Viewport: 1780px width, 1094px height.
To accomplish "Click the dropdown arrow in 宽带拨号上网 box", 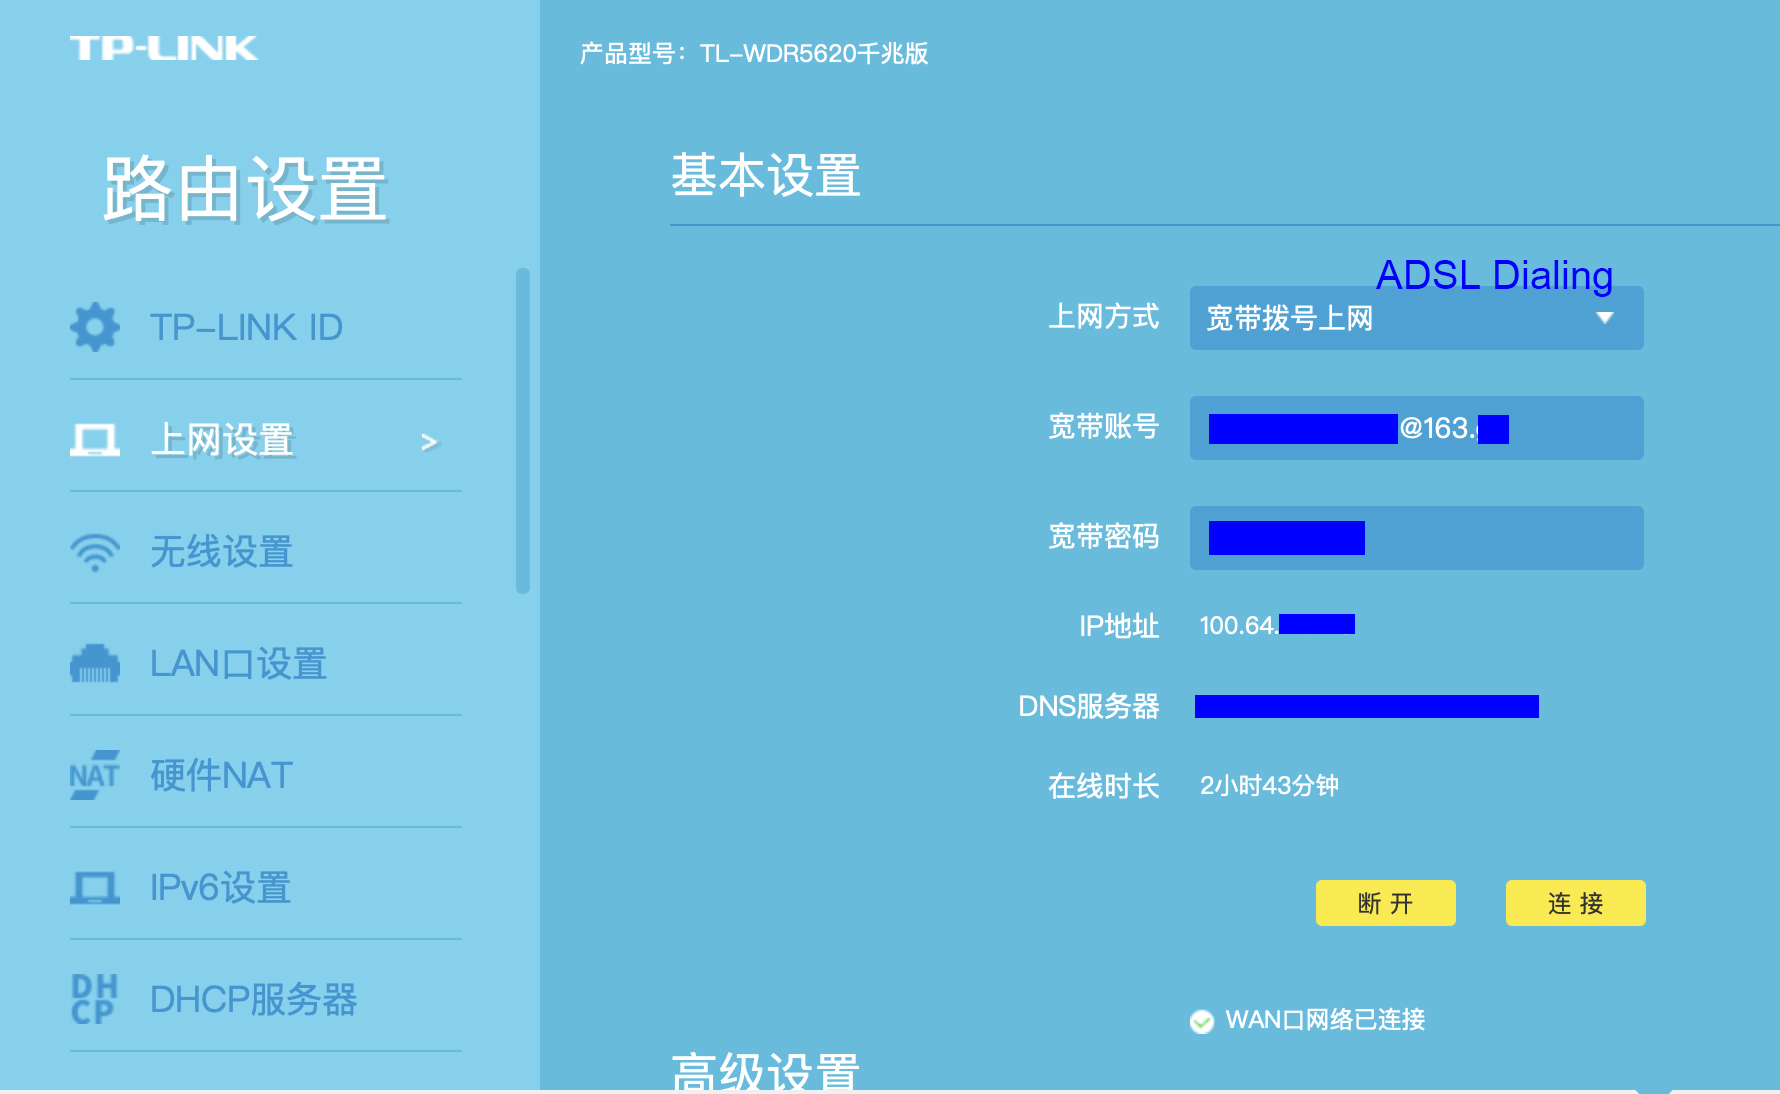I will point(1605,318).
